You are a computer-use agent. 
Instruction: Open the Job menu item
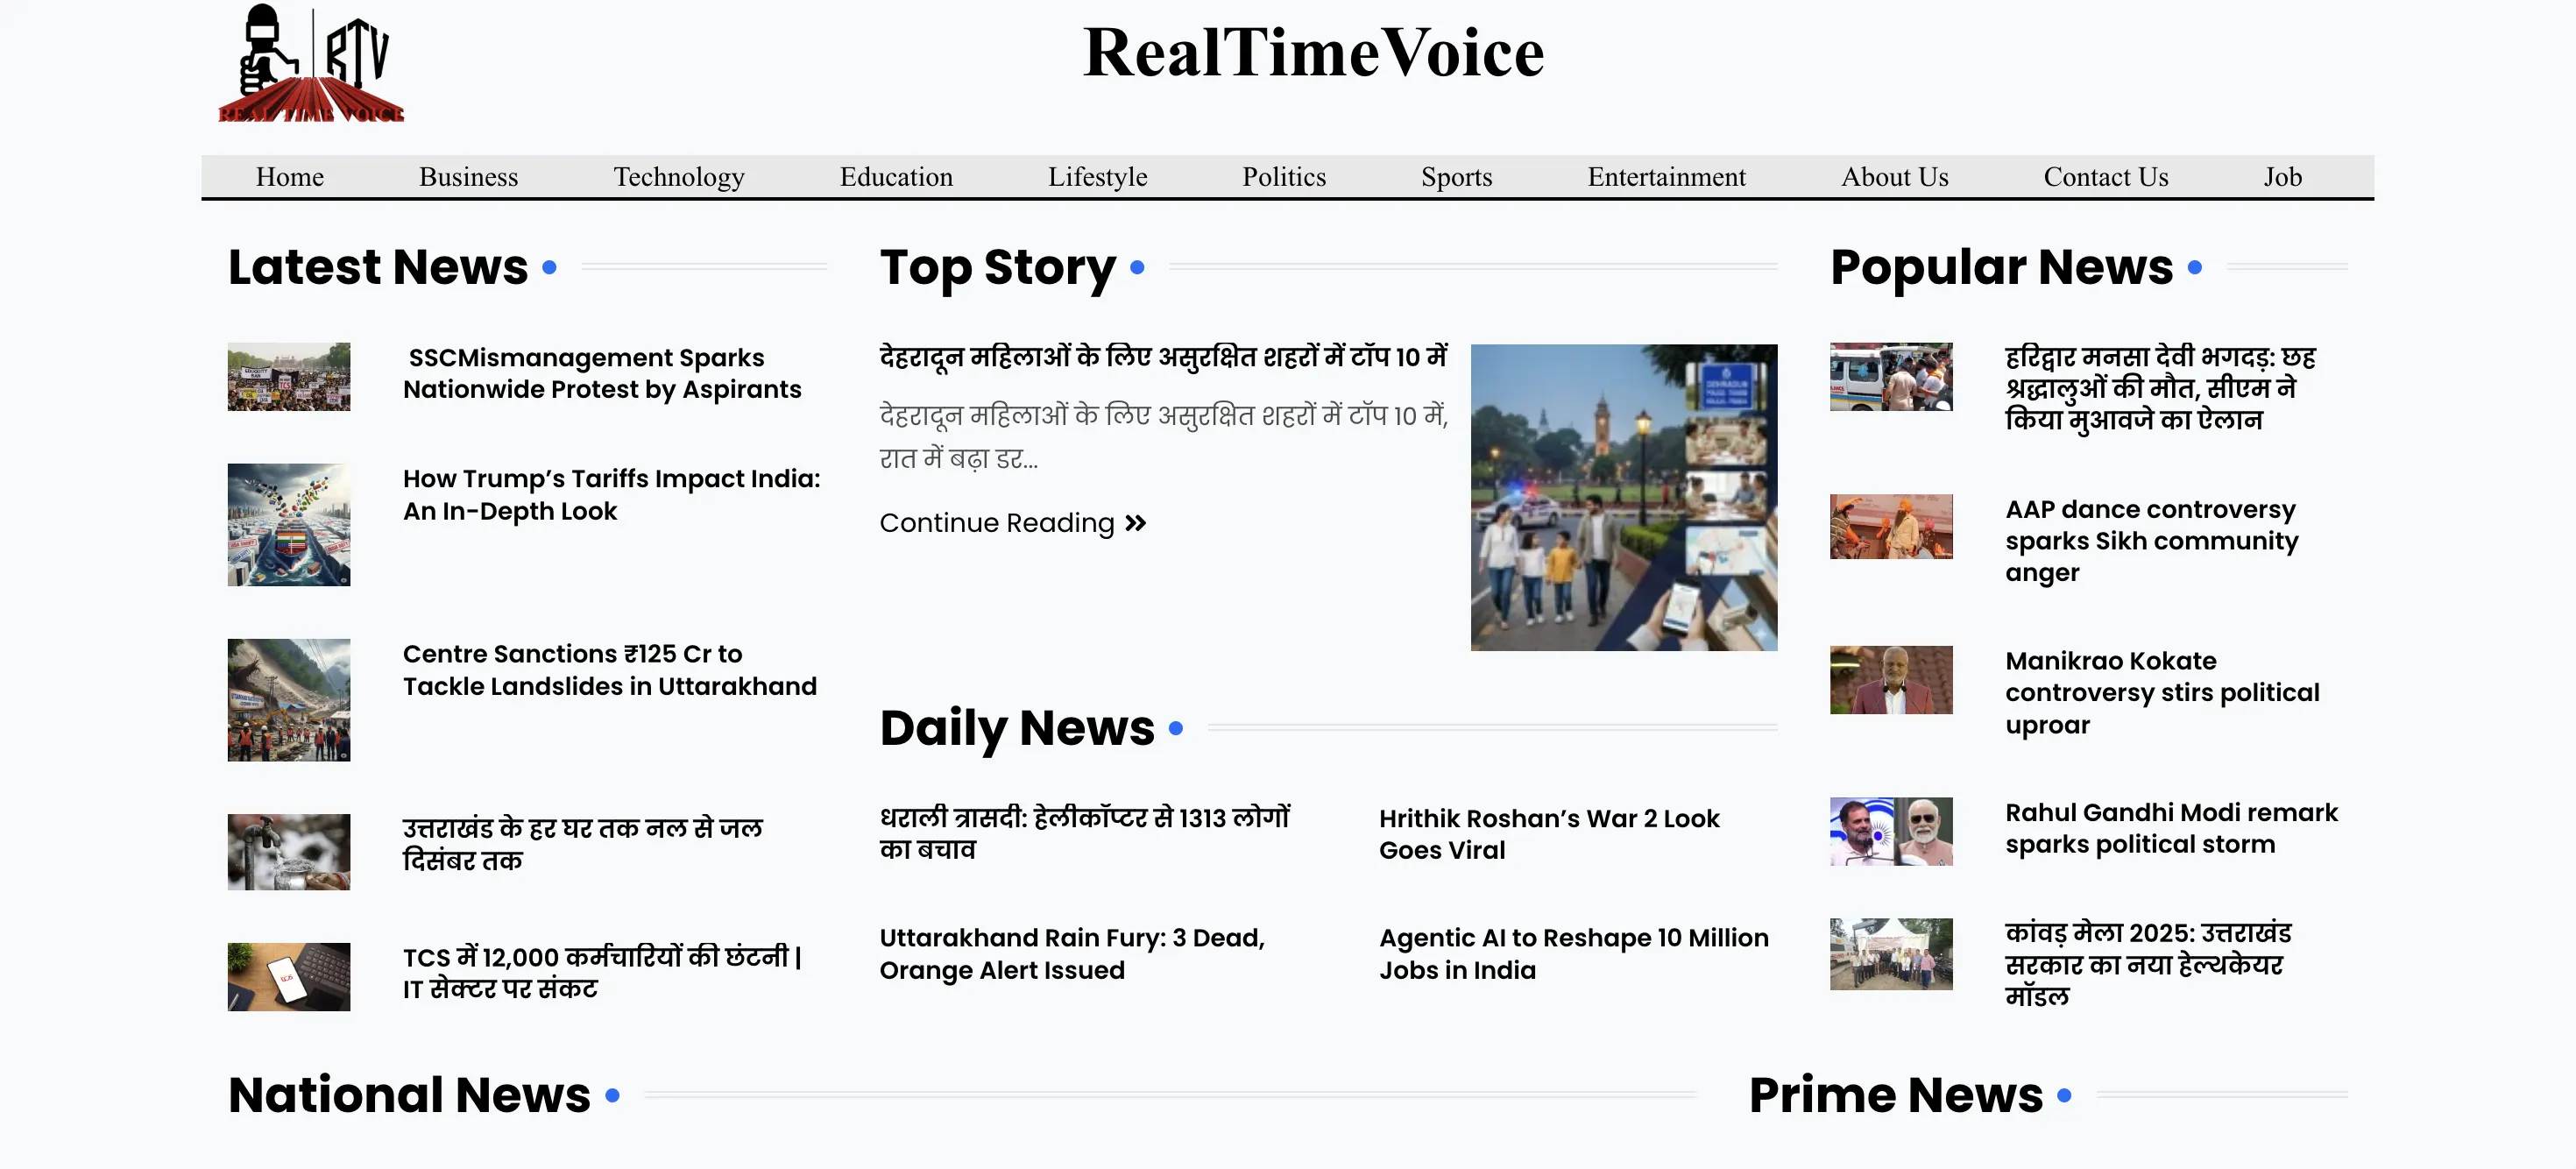coord(2282,177)
